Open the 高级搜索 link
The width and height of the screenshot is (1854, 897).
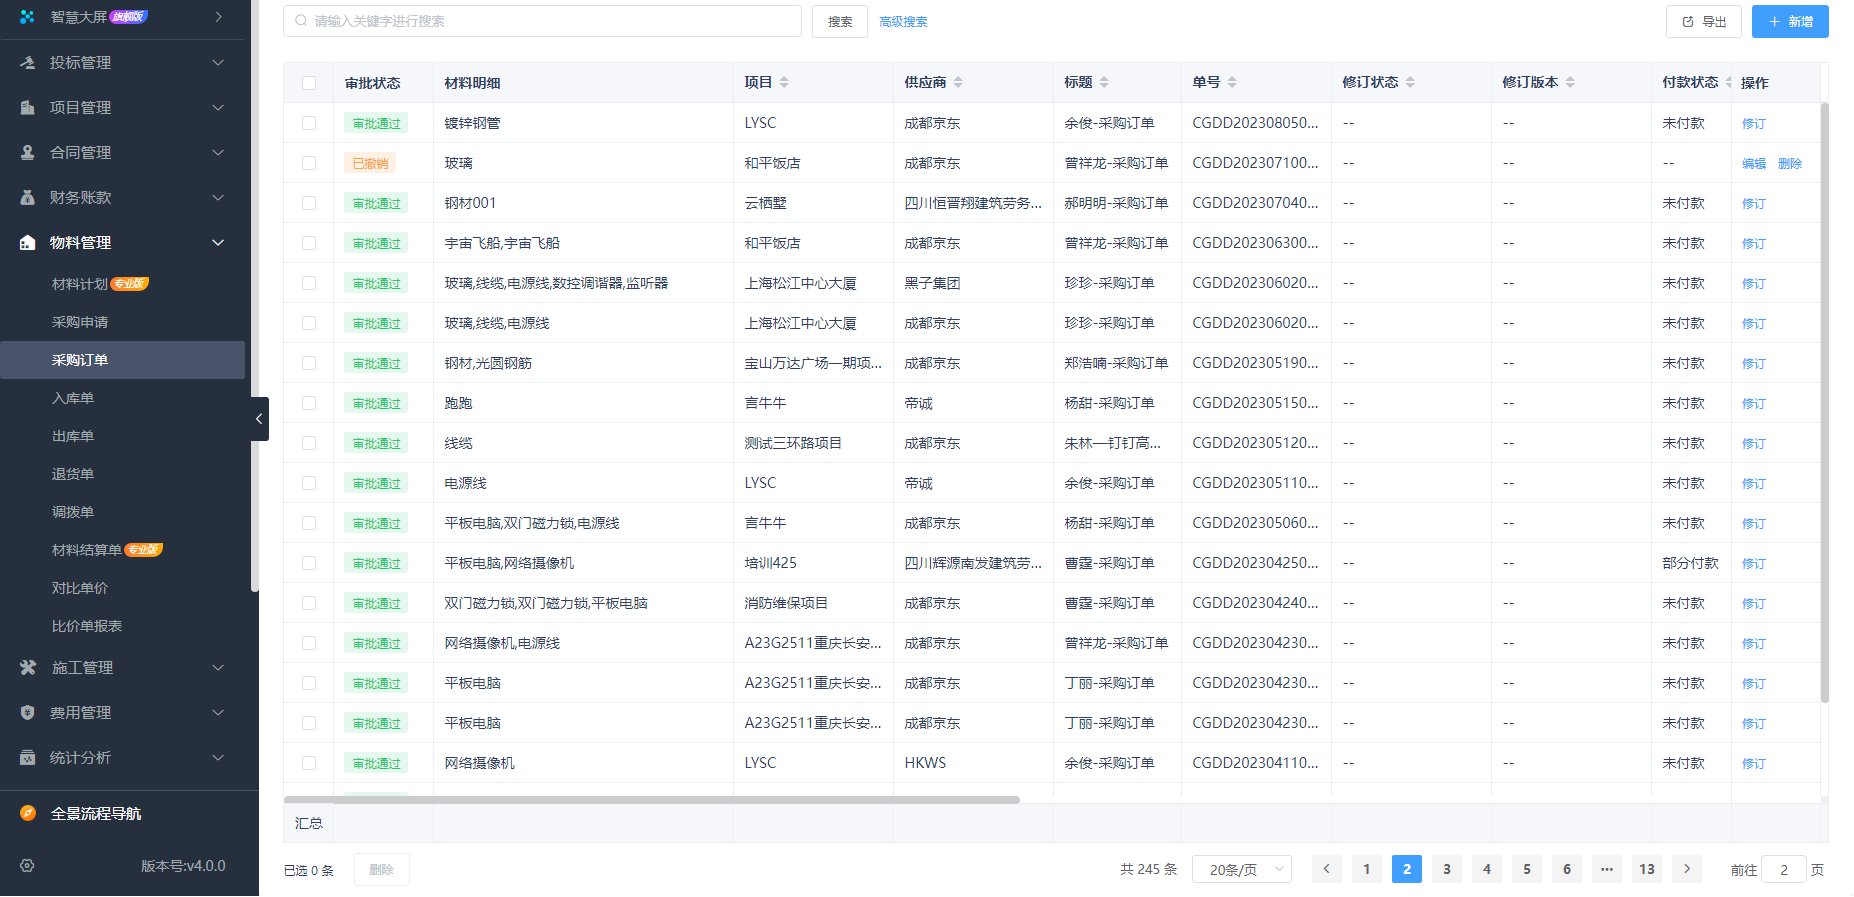coord(903,21)
